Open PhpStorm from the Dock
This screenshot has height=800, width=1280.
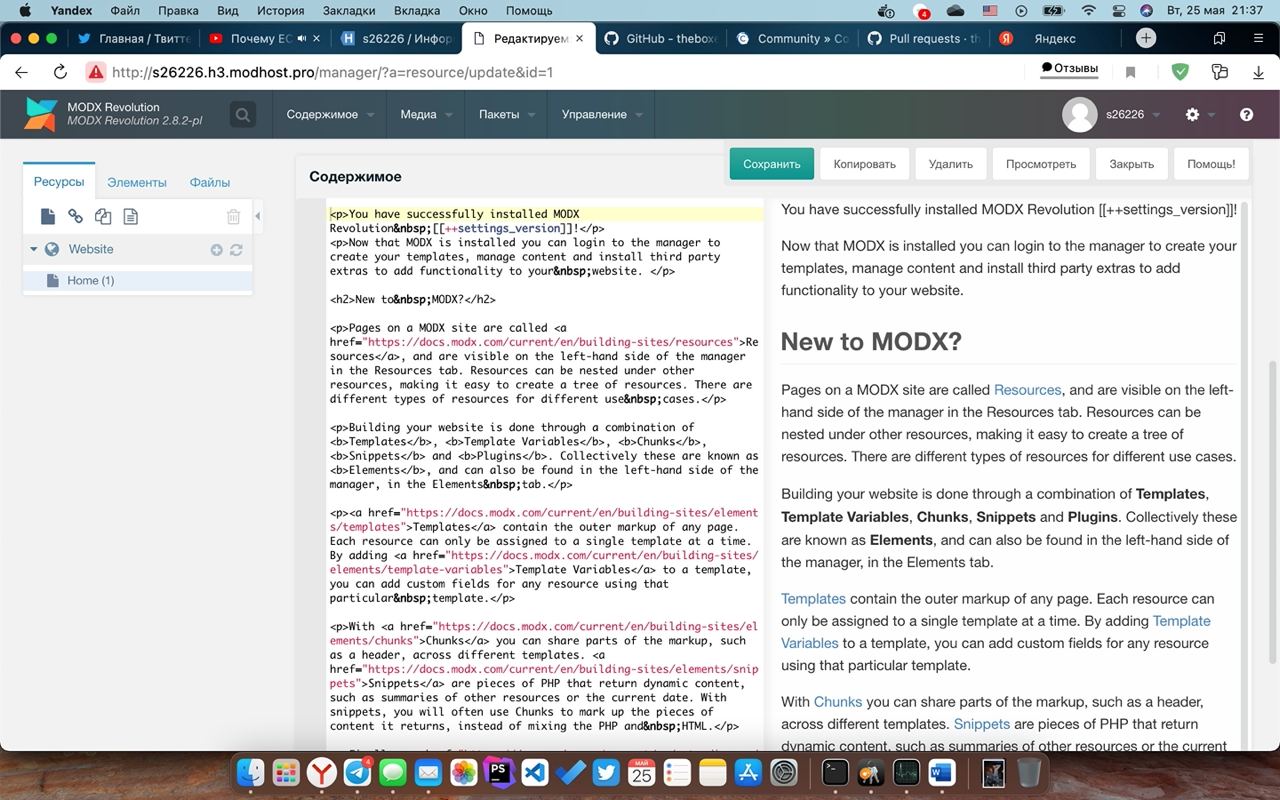(x=498, y=772)
